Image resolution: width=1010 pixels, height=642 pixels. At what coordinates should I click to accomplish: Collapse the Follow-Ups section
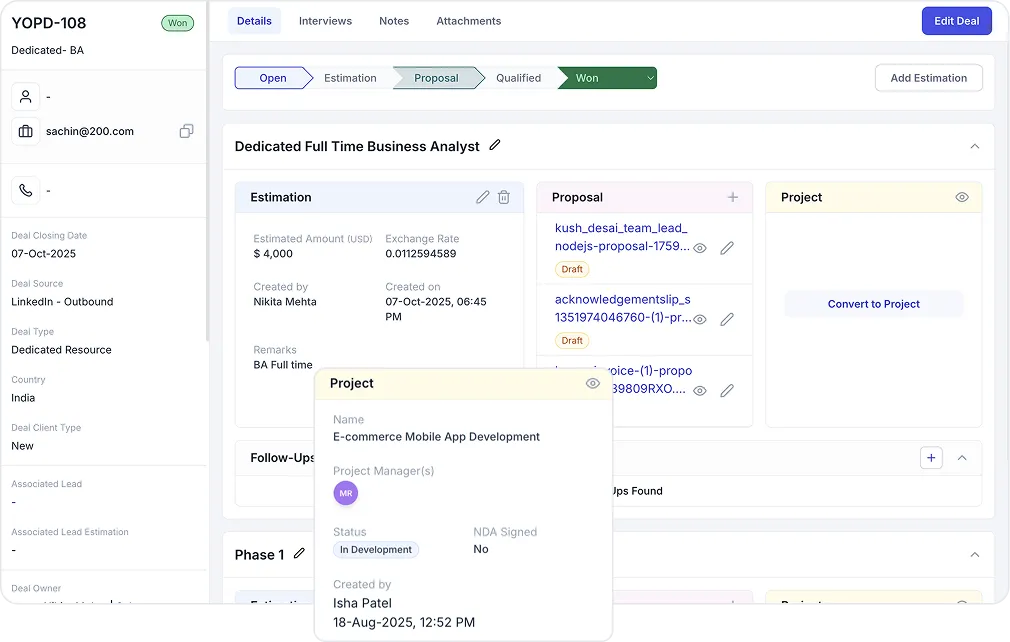point(962,458)
